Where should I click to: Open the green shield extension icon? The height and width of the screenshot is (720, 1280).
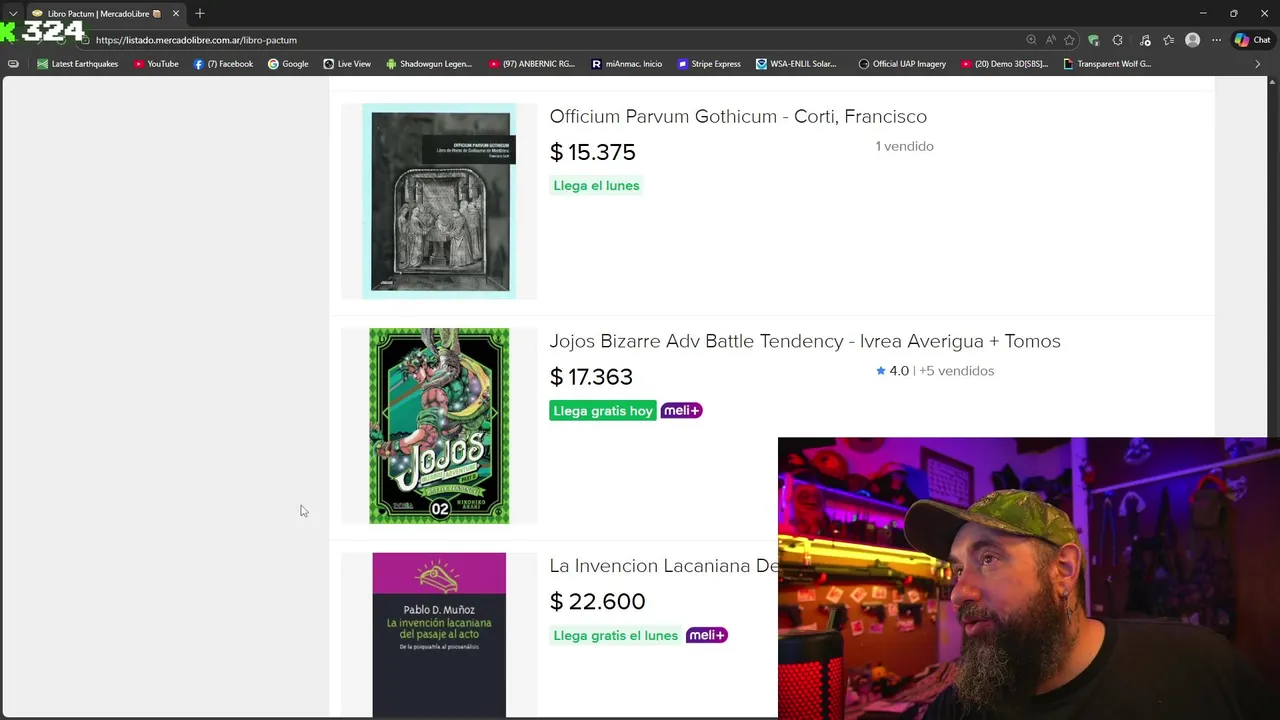click(1094, 40)
